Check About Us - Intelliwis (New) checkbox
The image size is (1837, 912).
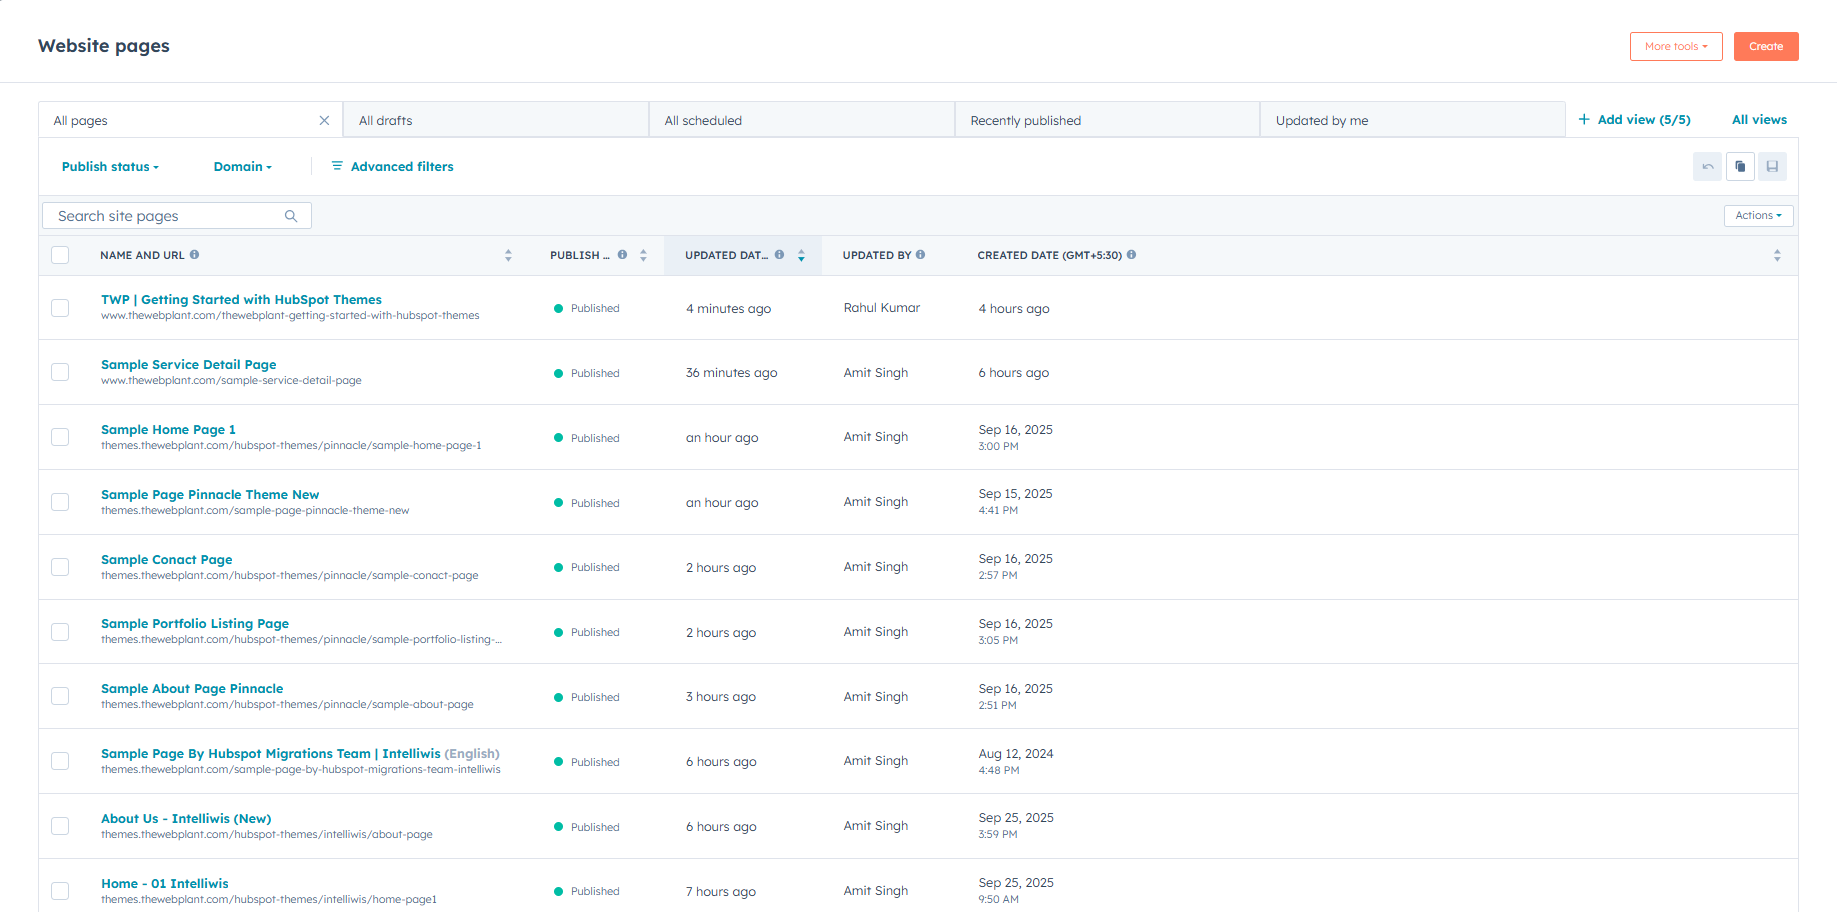60,826
